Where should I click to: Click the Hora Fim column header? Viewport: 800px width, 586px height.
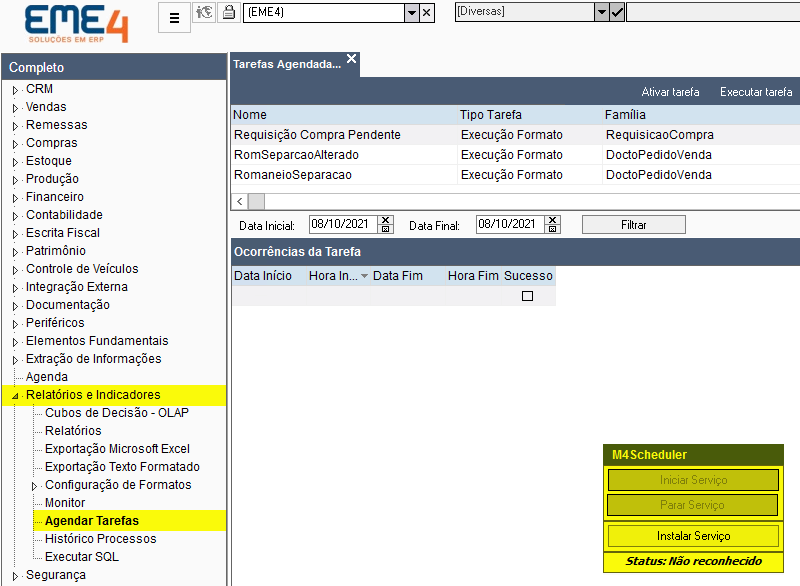pyautogui.click(x=473, y=276)
